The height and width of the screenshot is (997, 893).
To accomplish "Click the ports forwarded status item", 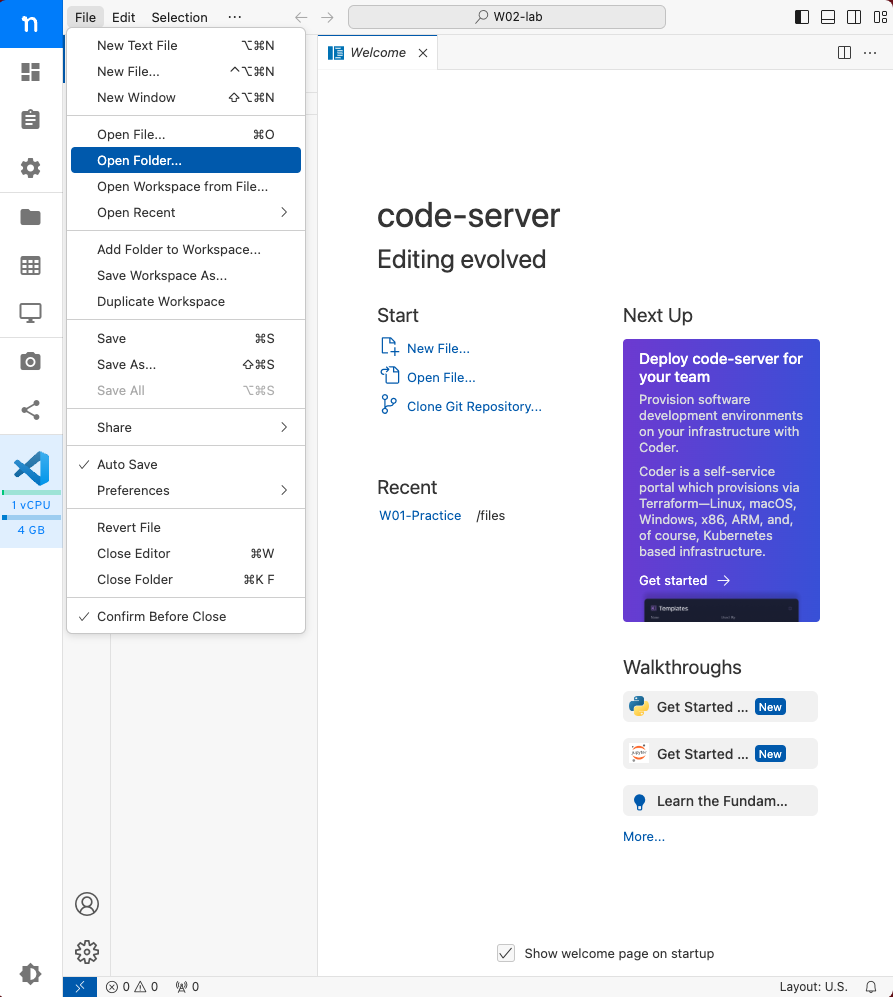I will 188,987.
